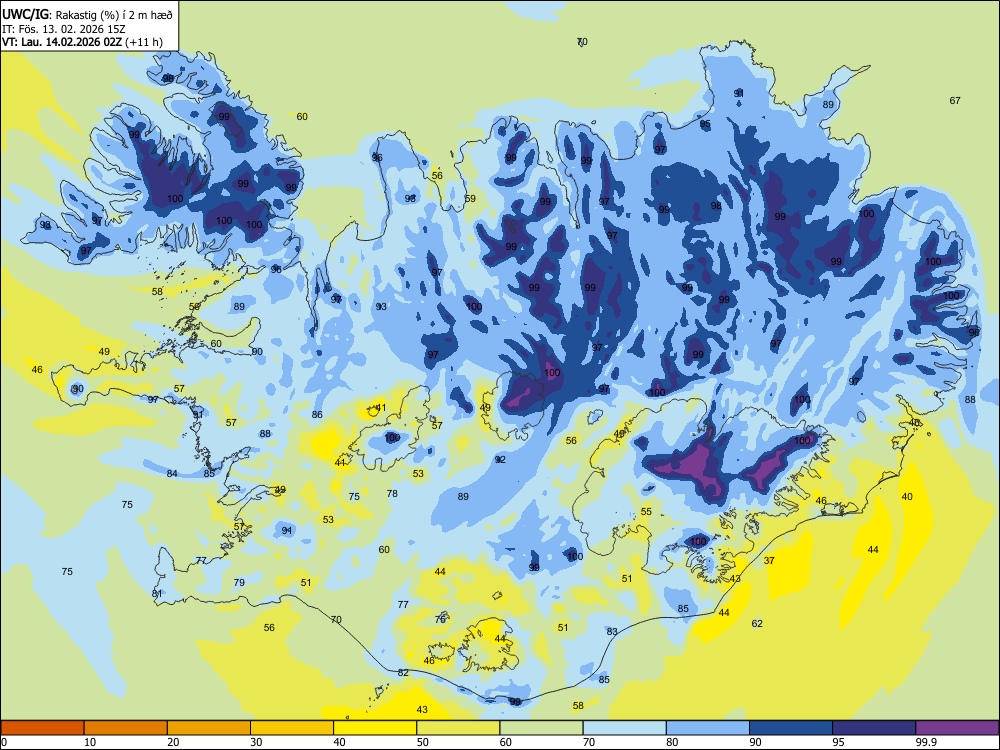The image size is (1000, 750).
Task: Click the 30–40 amber legend swatch
Action: (292, 728)
